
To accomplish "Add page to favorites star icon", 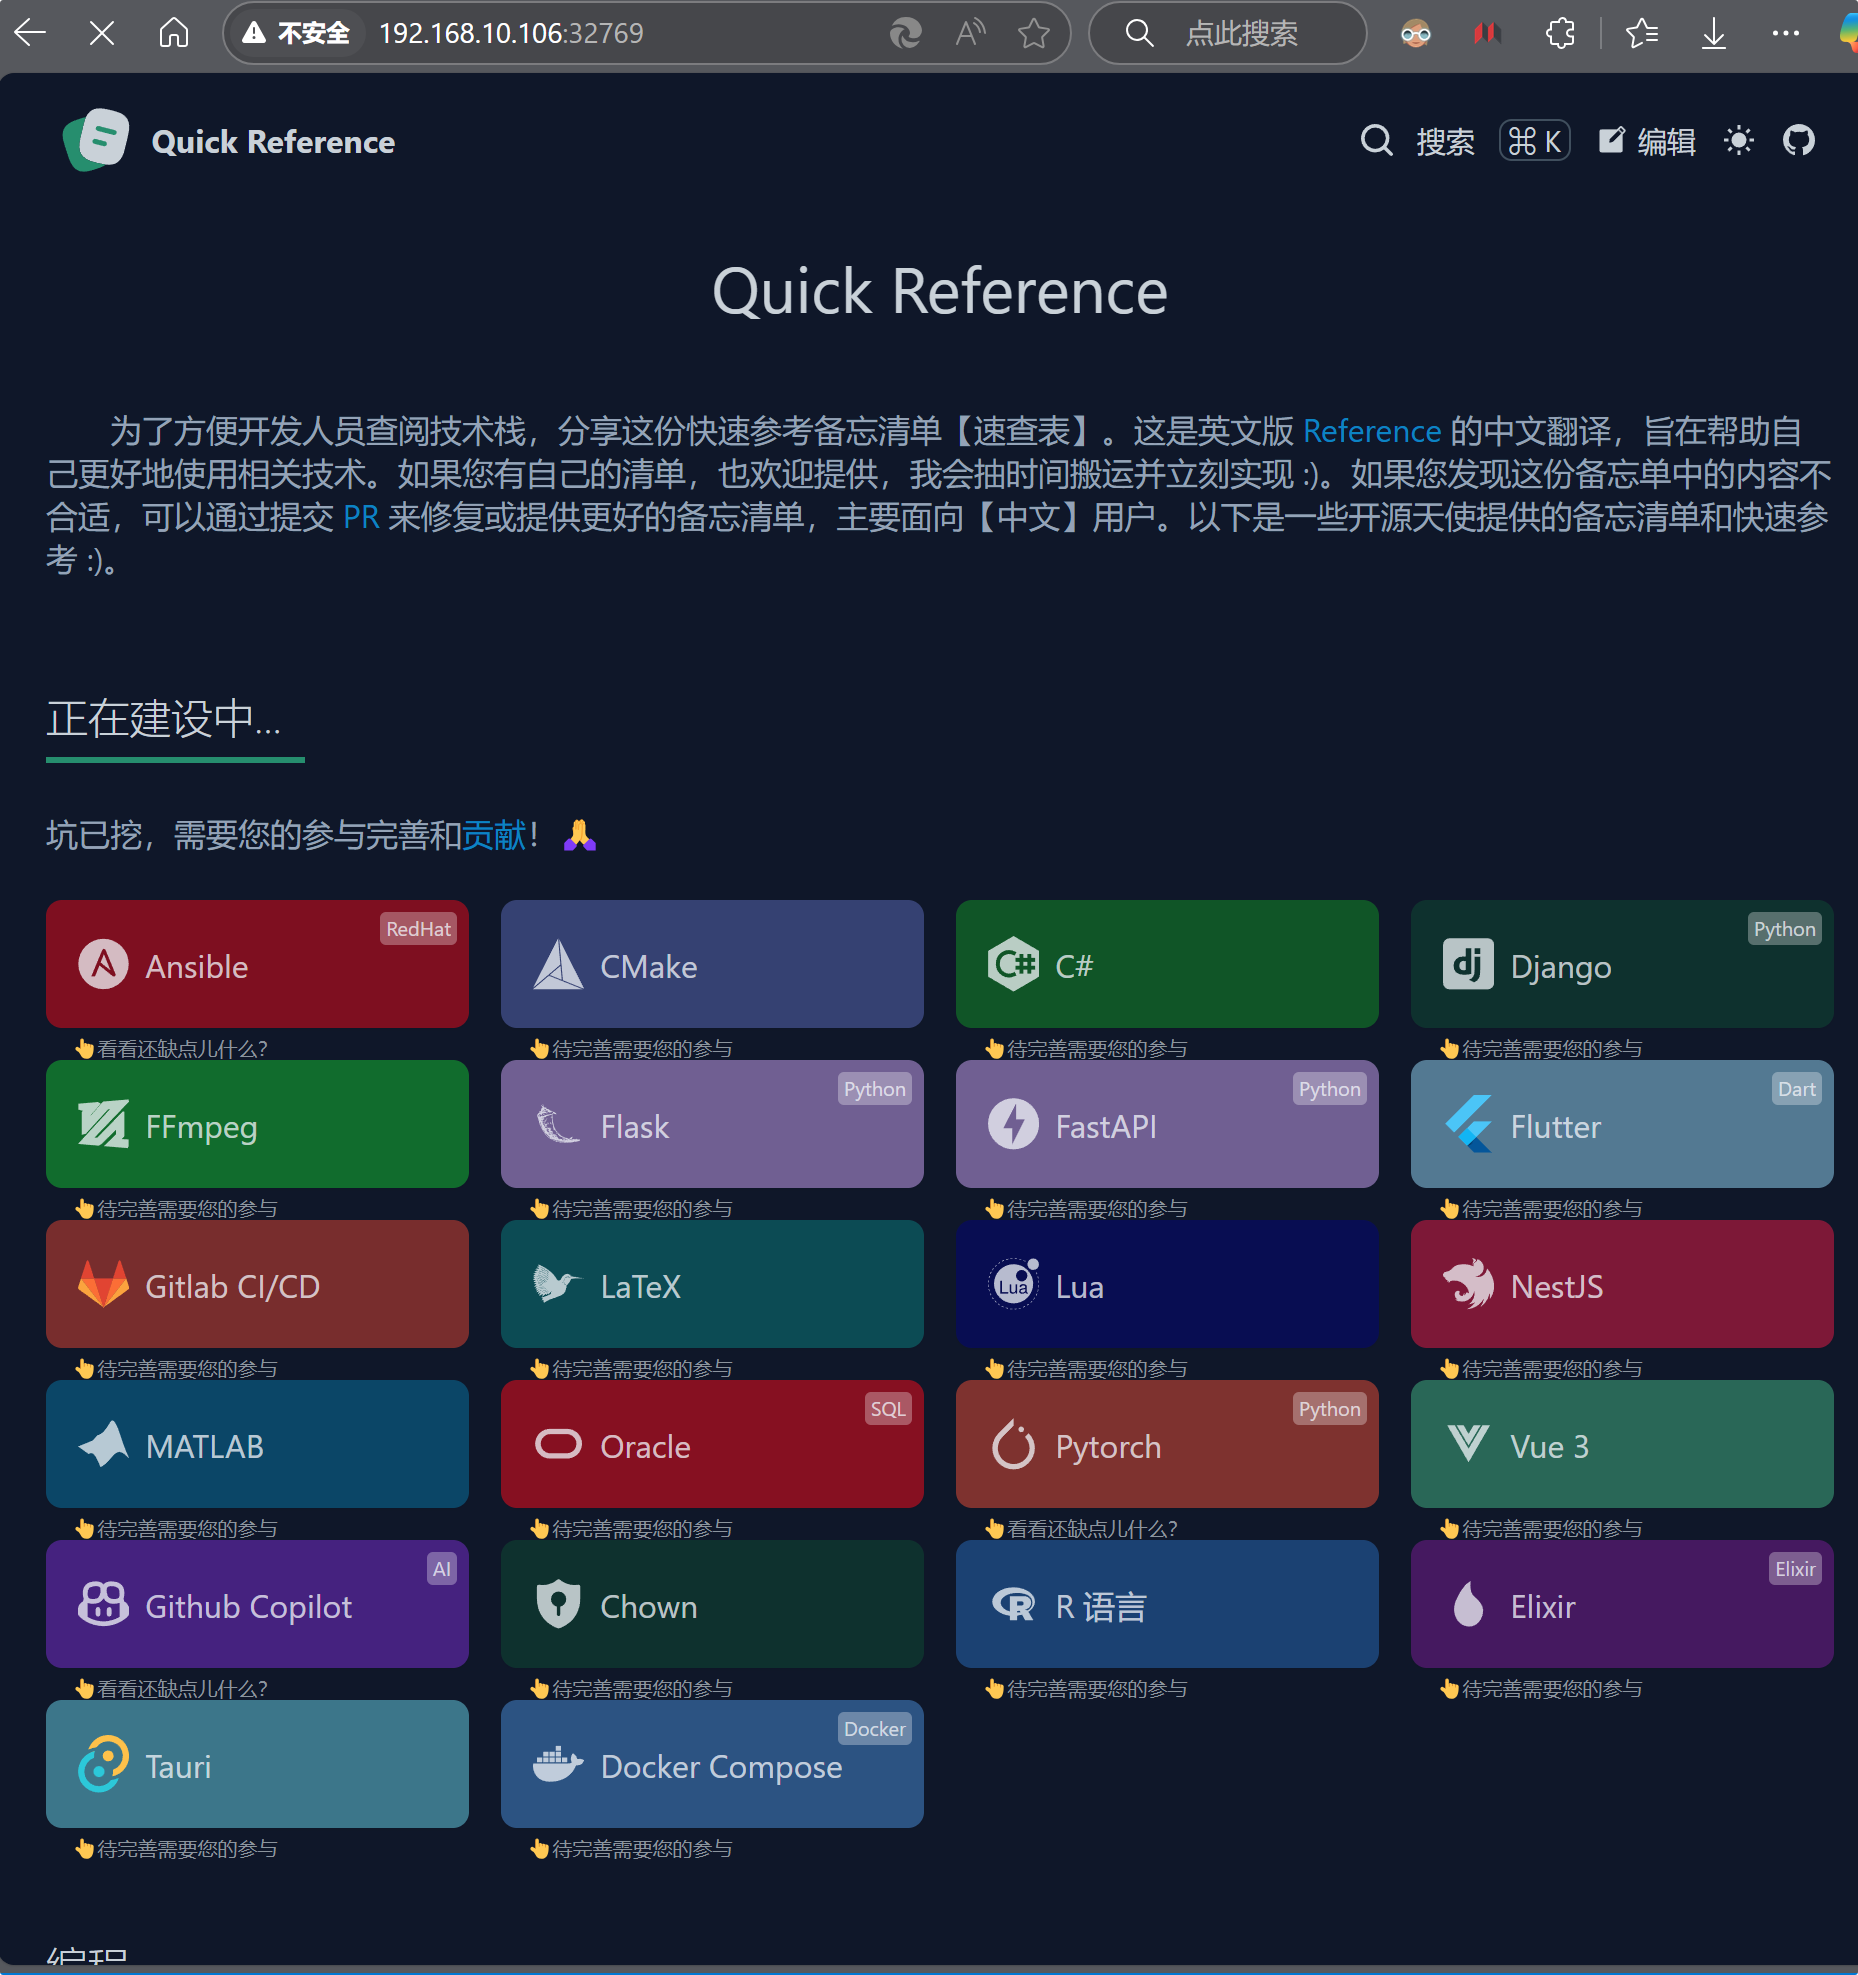I will point(1033,33).
